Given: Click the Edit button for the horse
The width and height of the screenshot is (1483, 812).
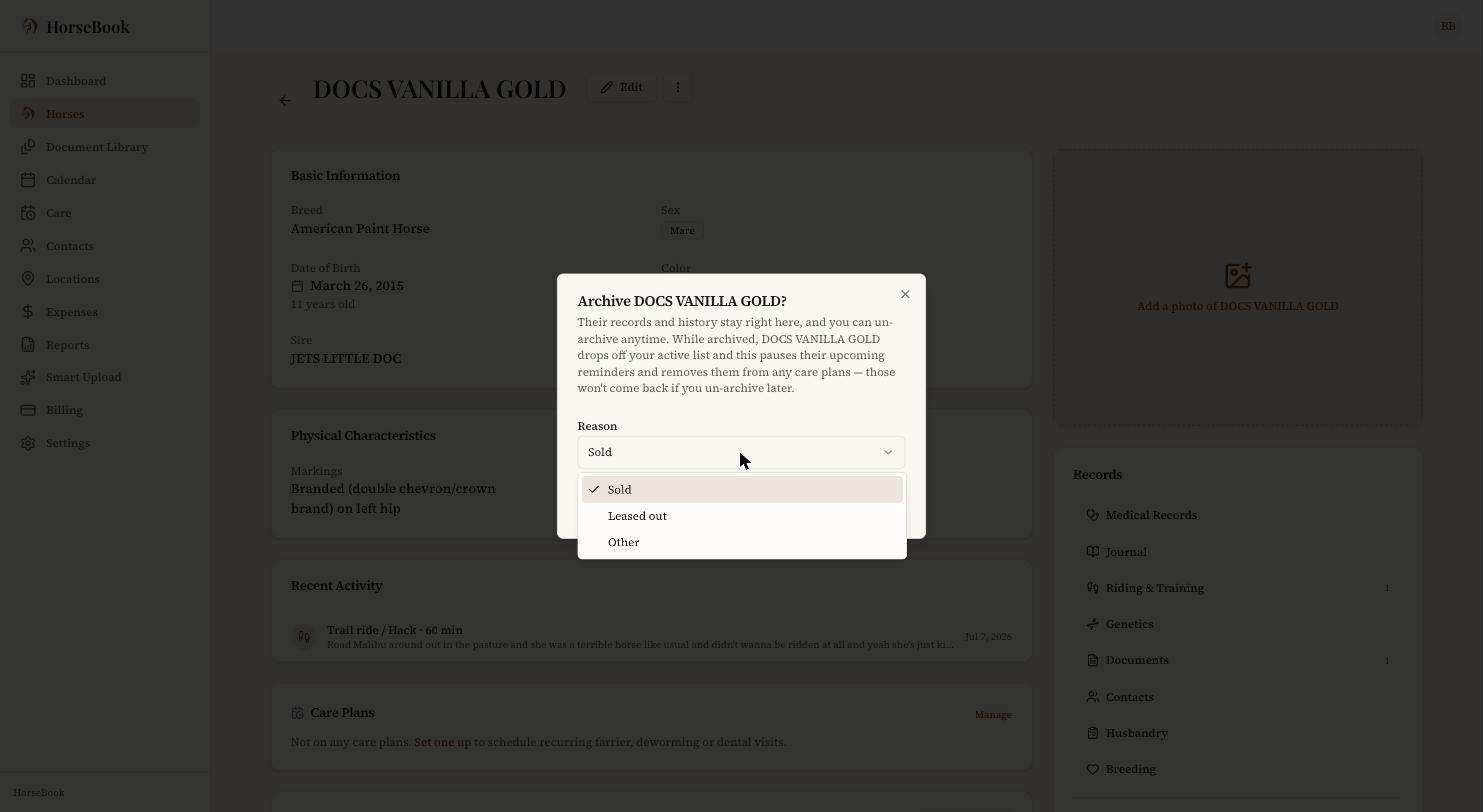Looking at the screenshot, I should 622,87.
